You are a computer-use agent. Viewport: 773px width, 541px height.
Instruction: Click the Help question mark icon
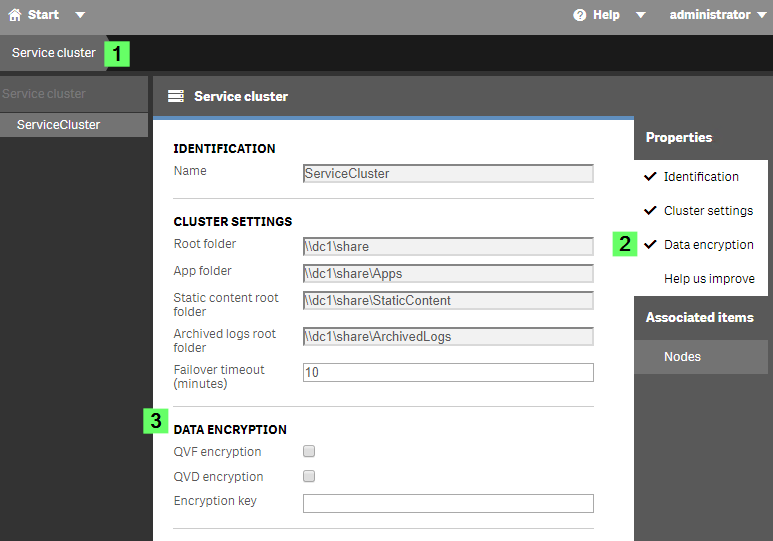(x=579, y=15)
